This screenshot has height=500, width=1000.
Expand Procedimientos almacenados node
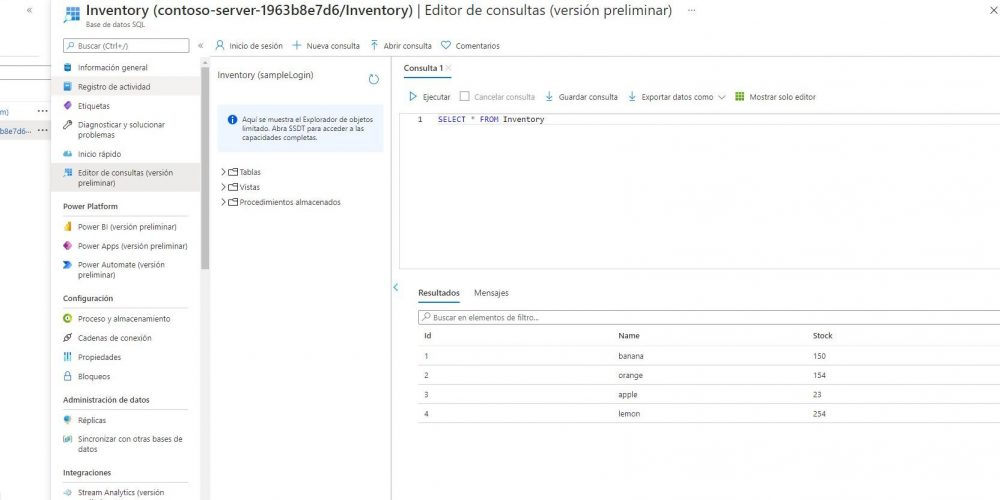click(223, 202)
